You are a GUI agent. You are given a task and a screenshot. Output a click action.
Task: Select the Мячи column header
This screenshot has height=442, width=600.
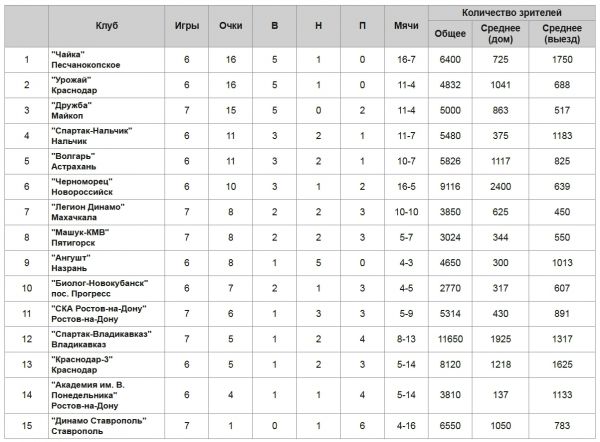click(x=406, y=26)
